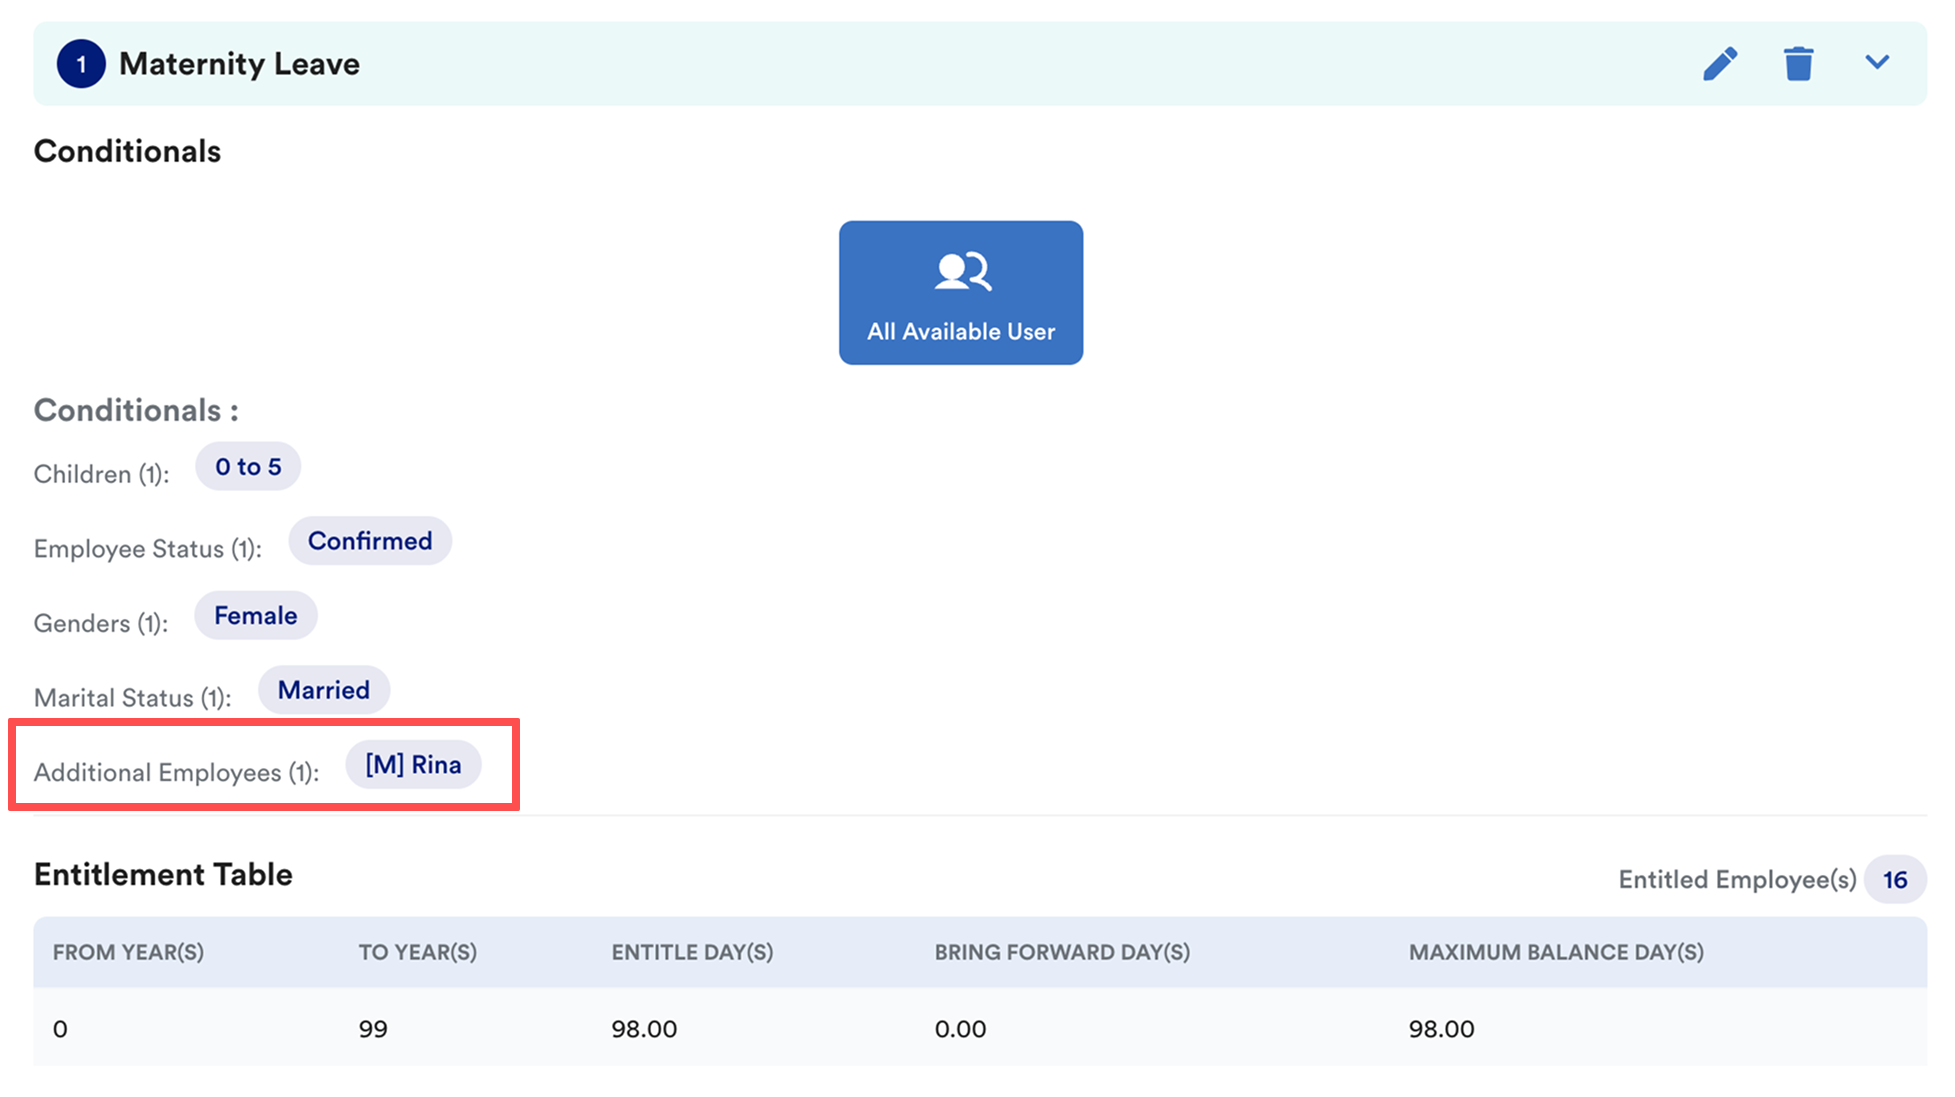Click the [M] Rina employee chip

[413, 765]
